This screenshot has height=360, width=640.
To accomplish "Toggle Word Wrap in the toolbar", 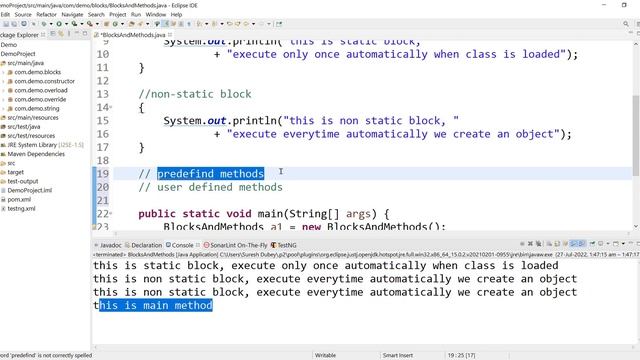I will pos(173,24).
